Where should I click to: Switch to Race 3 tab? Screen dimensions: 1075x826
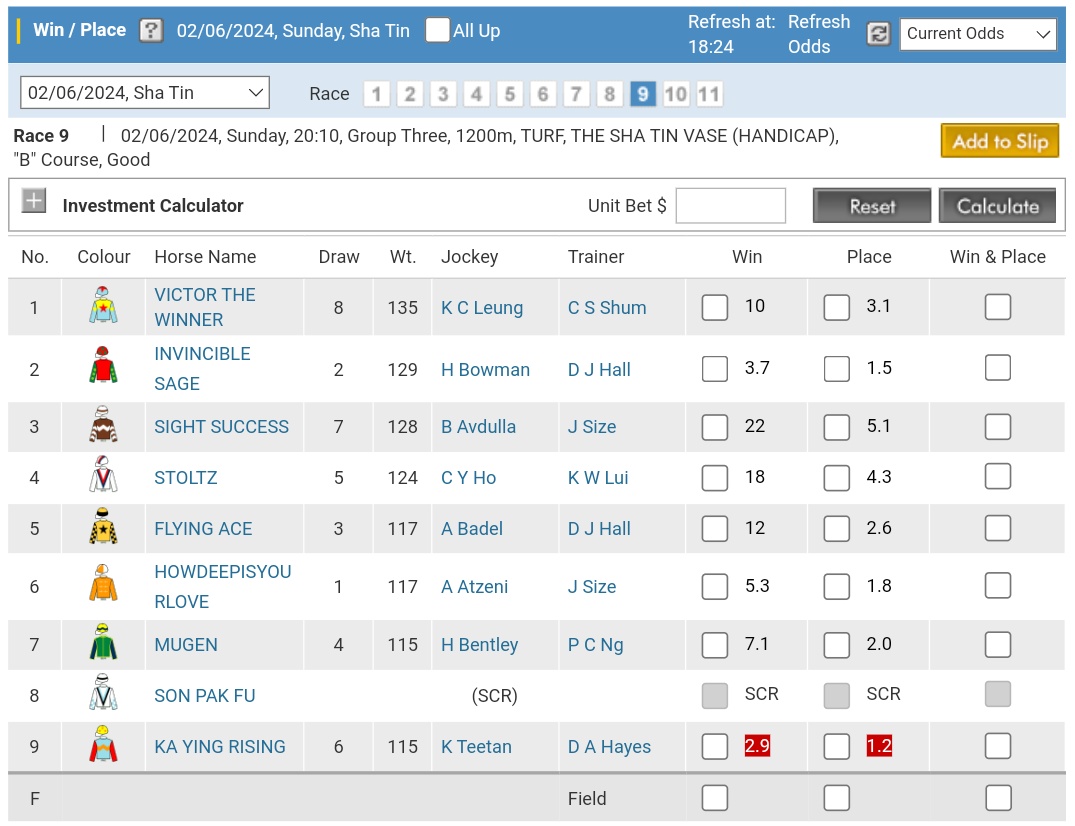[443, 94]
